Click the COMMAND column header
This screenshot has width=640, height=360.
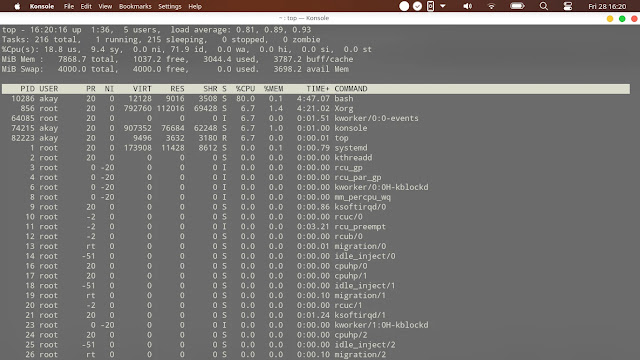click(351, 89)
